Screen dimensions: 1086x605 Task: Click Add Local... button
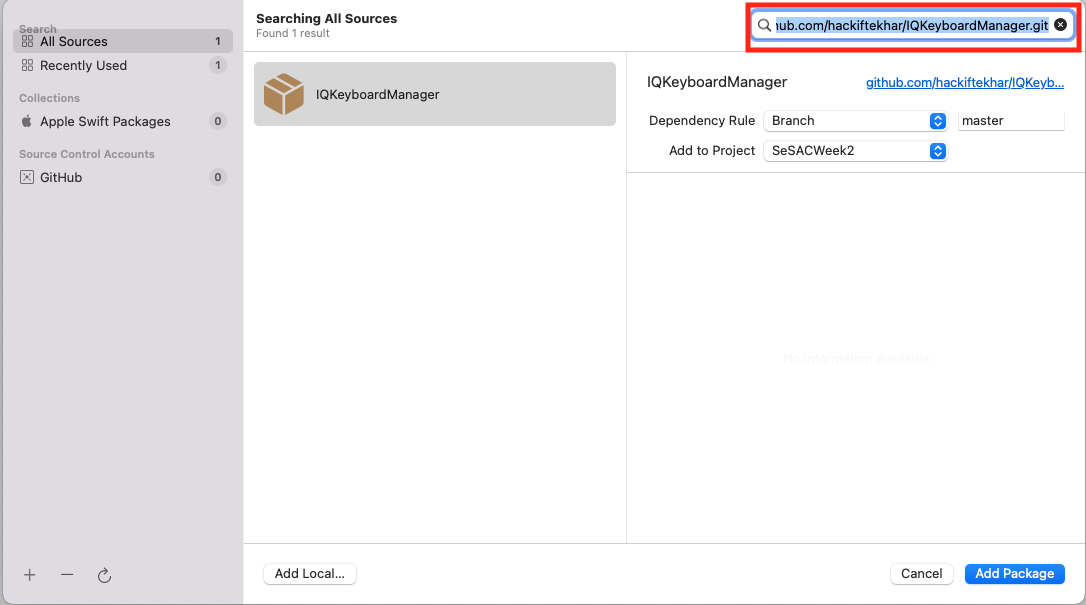tap(310, 574)
